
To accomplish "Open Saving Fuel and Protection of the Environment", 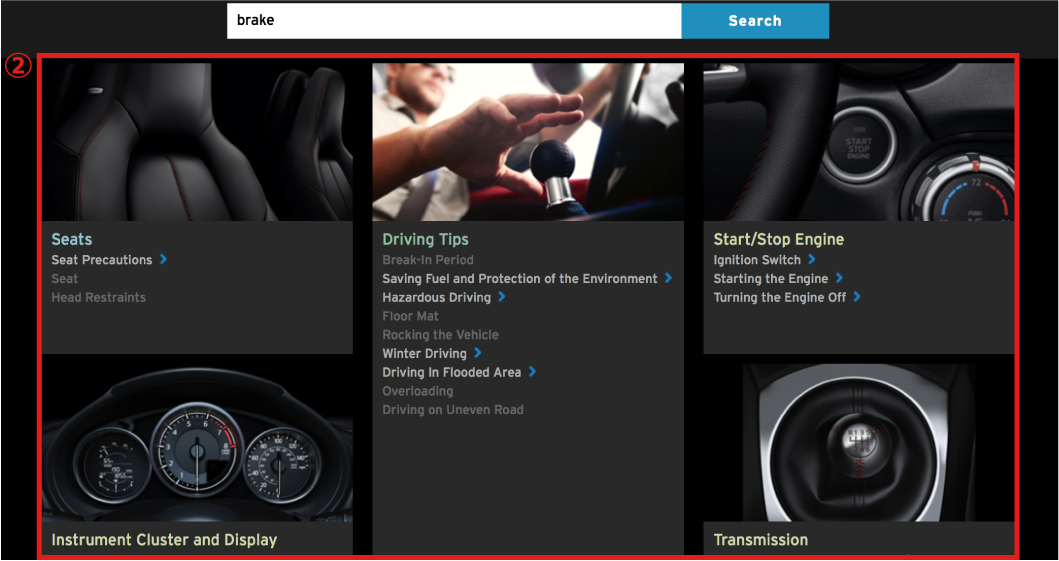I will point(519,279).
